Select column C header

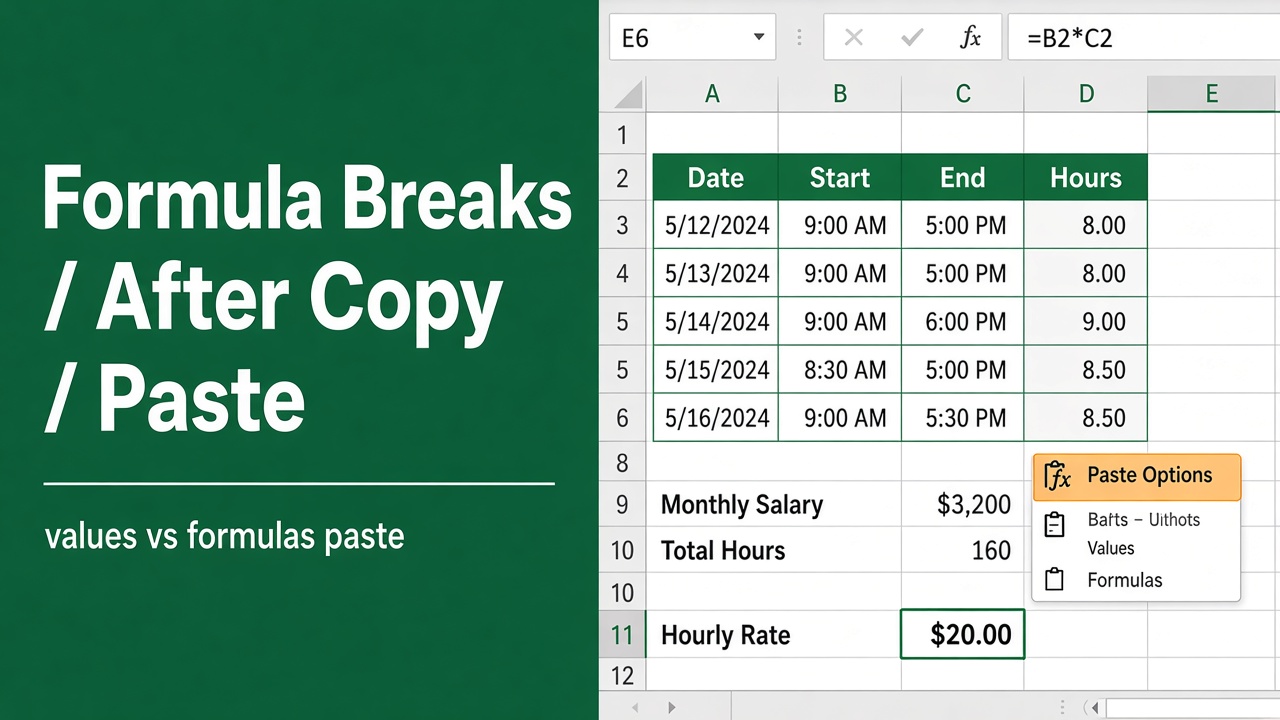963,94
